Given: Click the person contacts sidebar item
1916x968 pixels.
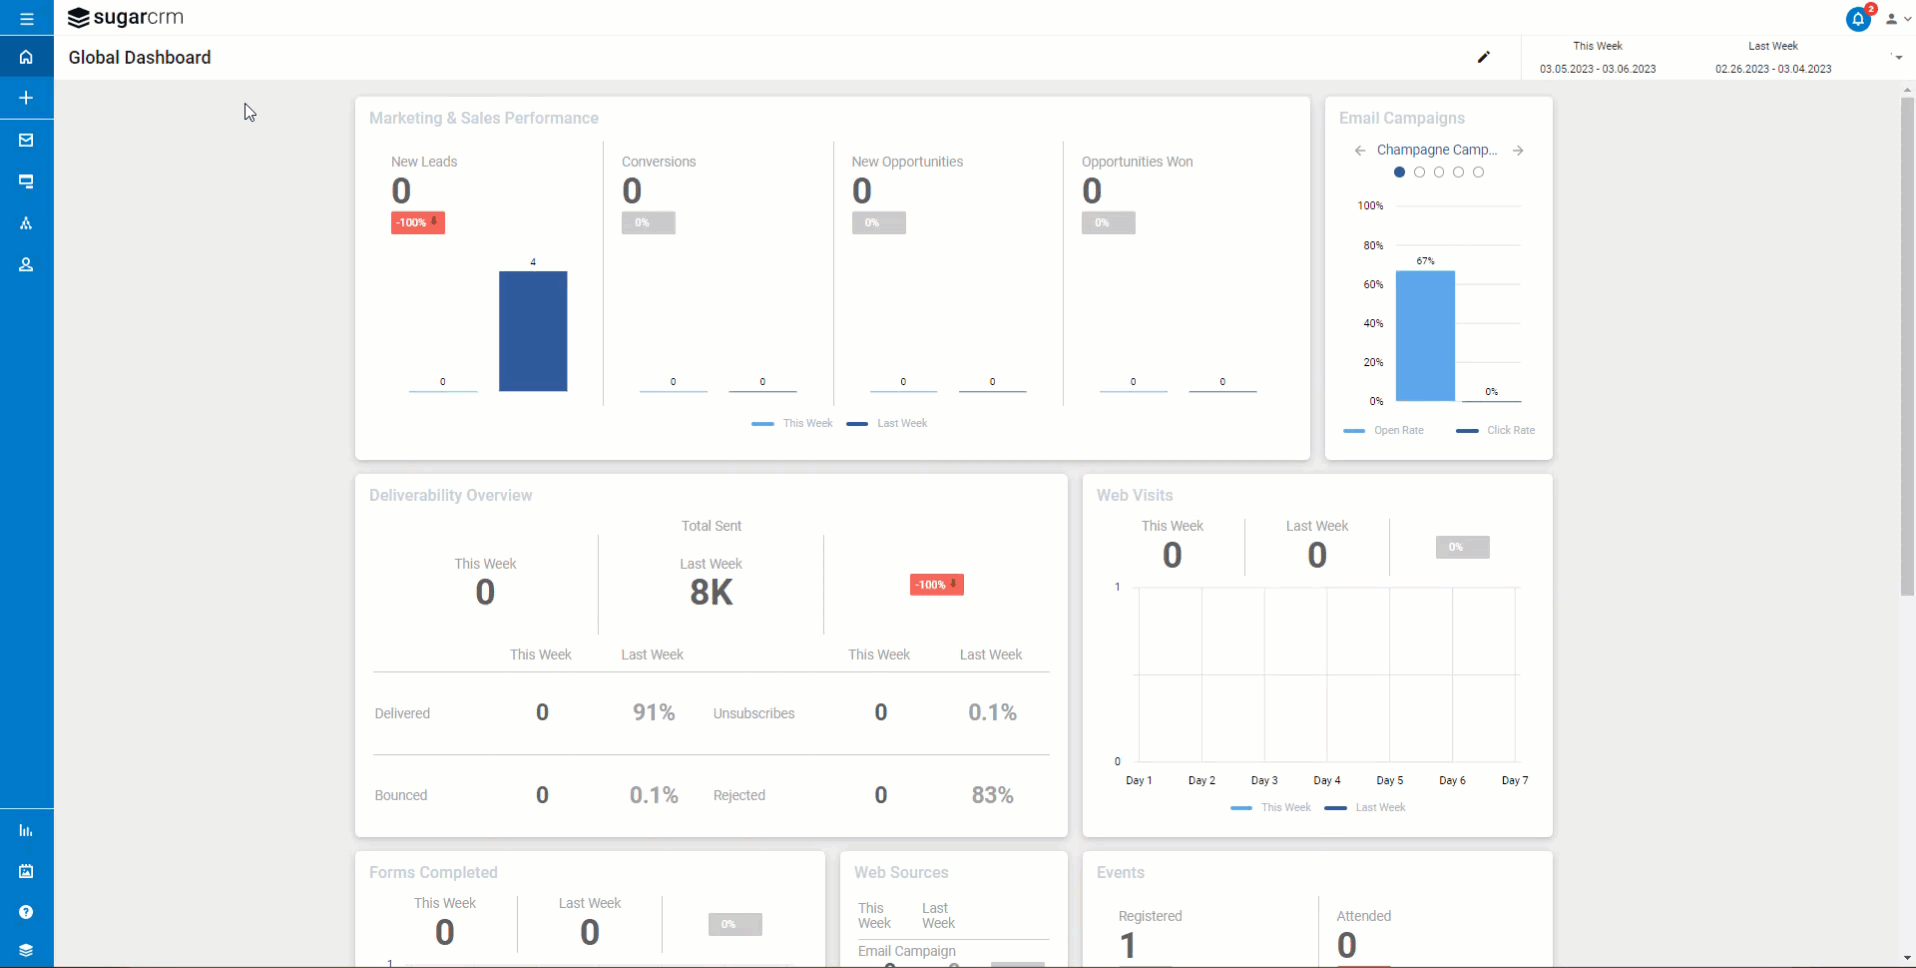Looking at the screenshot, I should tap(26, 265).
